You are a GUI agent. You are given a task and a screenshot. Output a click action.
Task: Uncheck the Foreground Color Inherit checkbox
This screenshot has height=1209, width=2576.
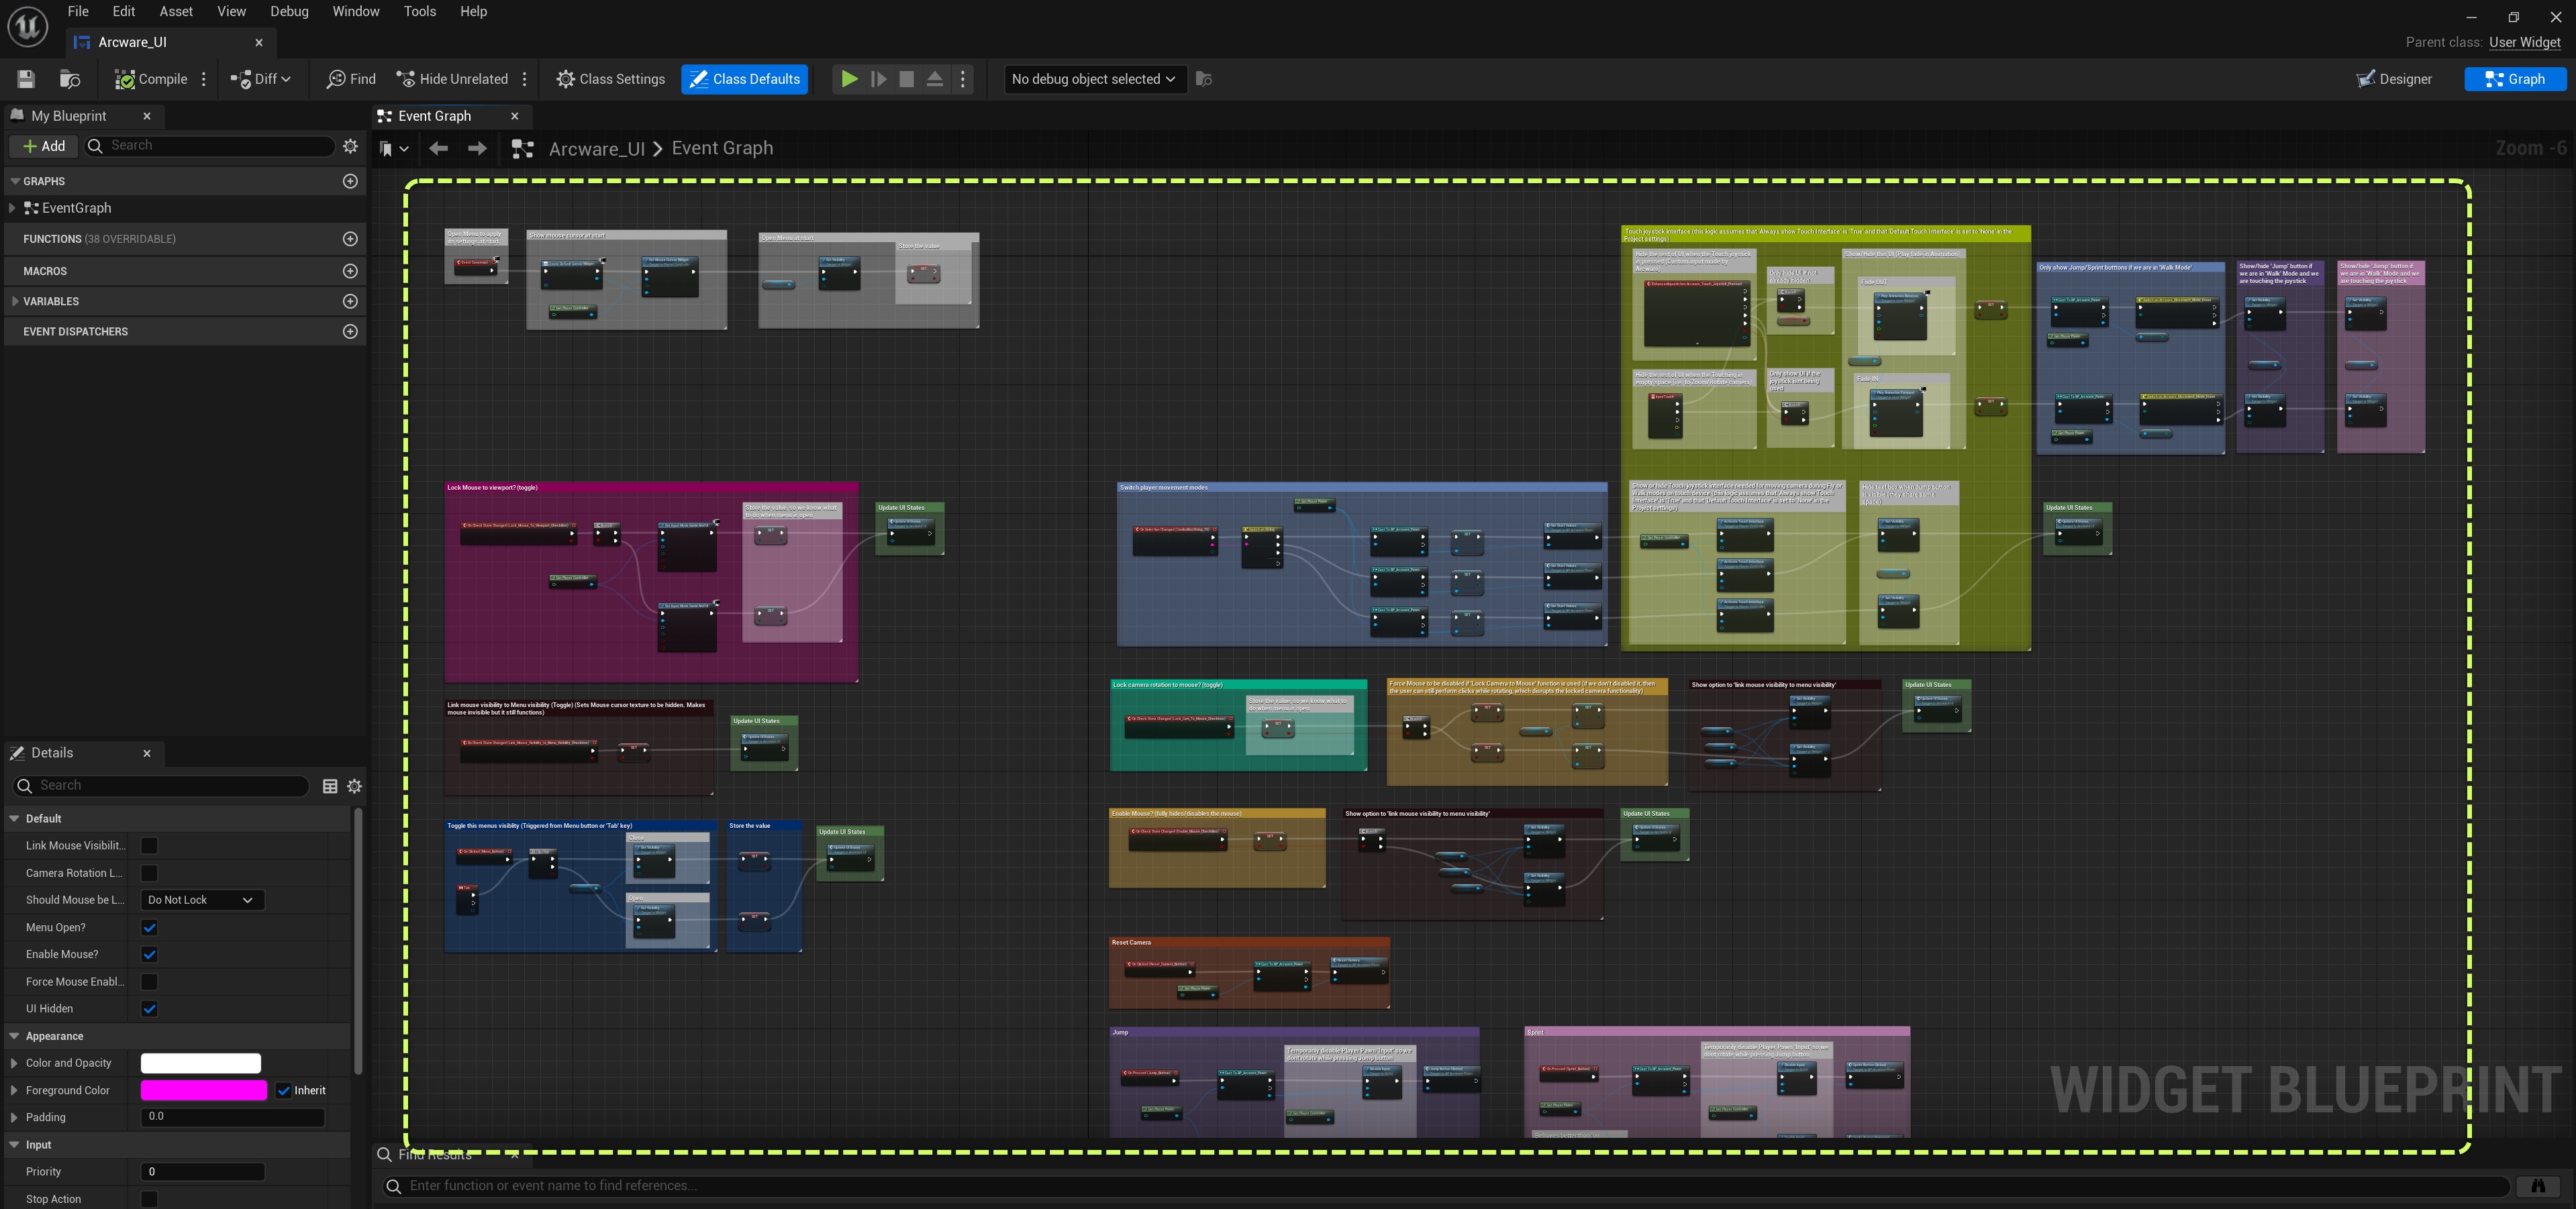pyautogui.click(x=284, y=1090)
